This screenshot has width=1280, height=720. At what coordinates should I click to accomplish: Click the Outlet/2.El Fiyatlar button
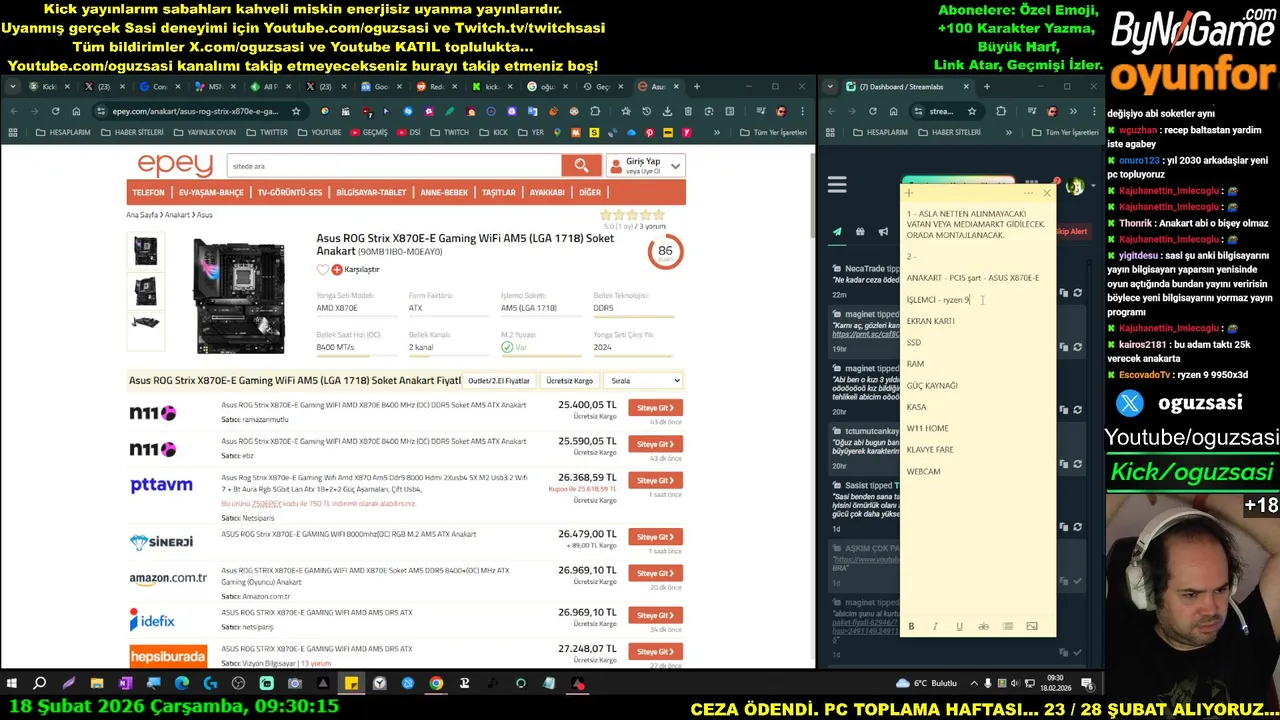tap(499, 381)
